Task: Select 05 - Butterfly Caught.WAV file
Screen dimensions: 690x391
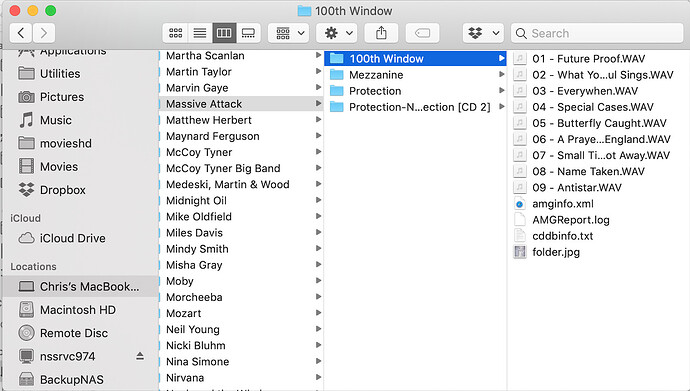Action: point(598,123)
